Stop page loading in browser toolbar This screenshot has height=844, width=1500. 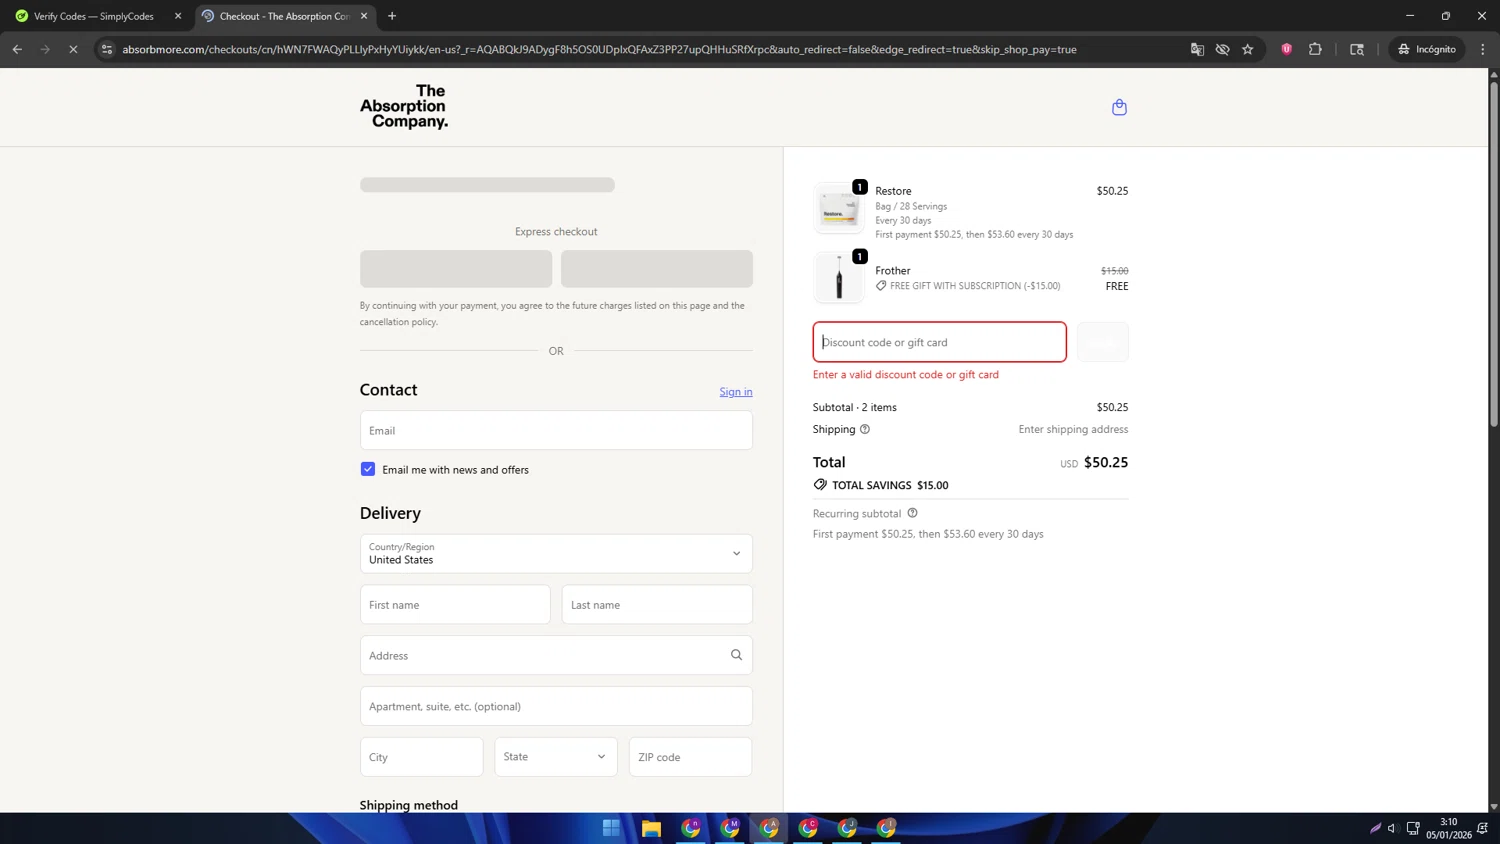pyautogui.click(x=73, y=49)
